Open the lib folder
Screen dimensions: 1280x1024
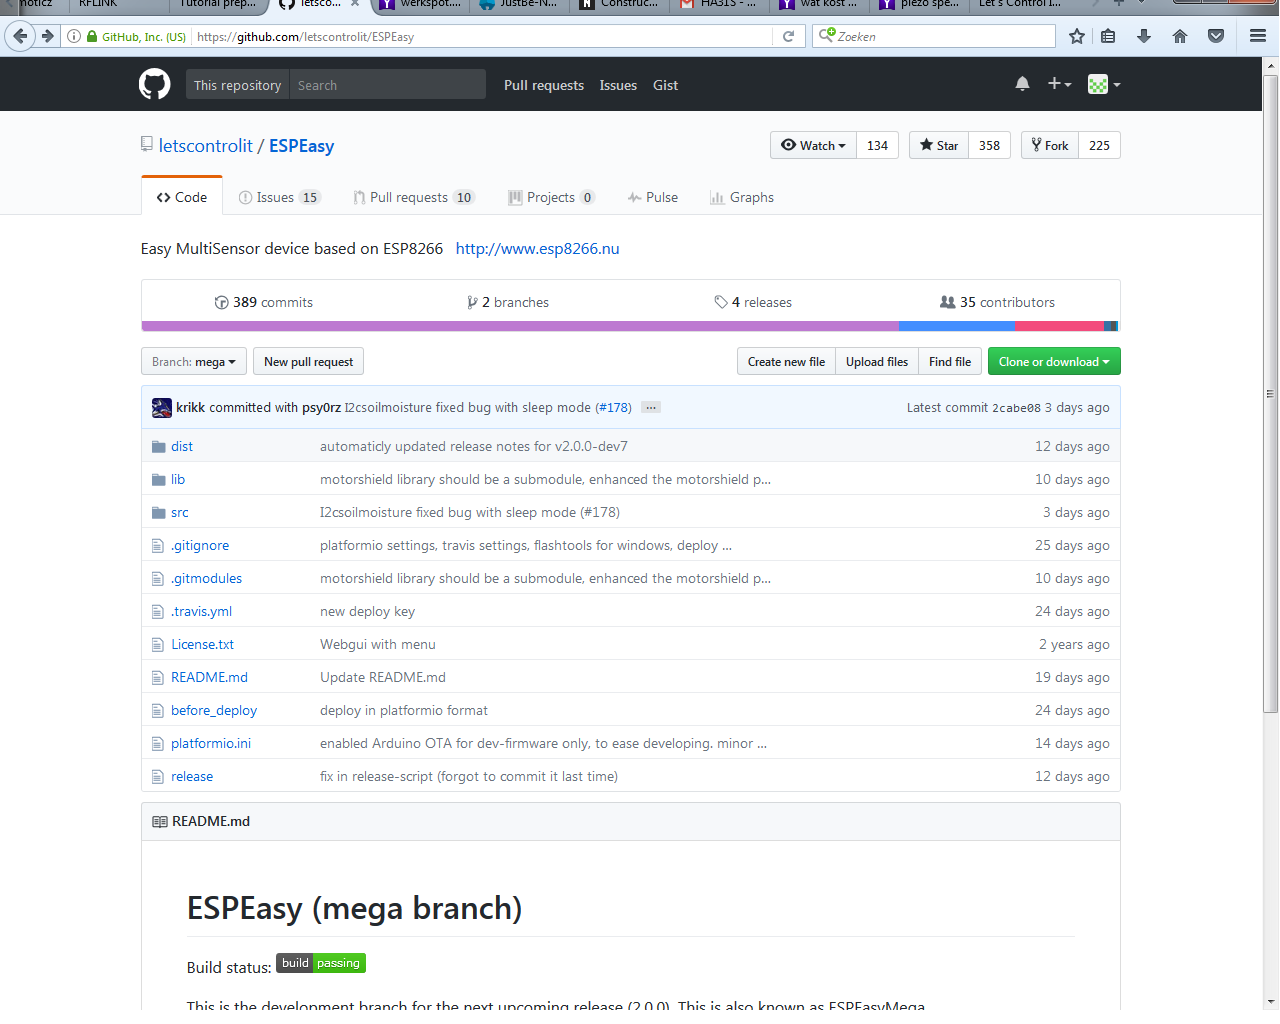click(x=178, y=479)
